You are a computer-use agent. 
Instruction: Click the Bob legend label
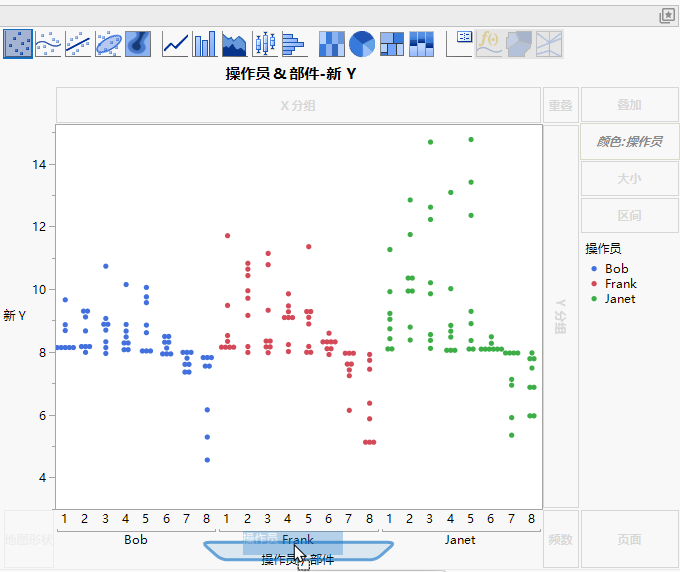617,269
